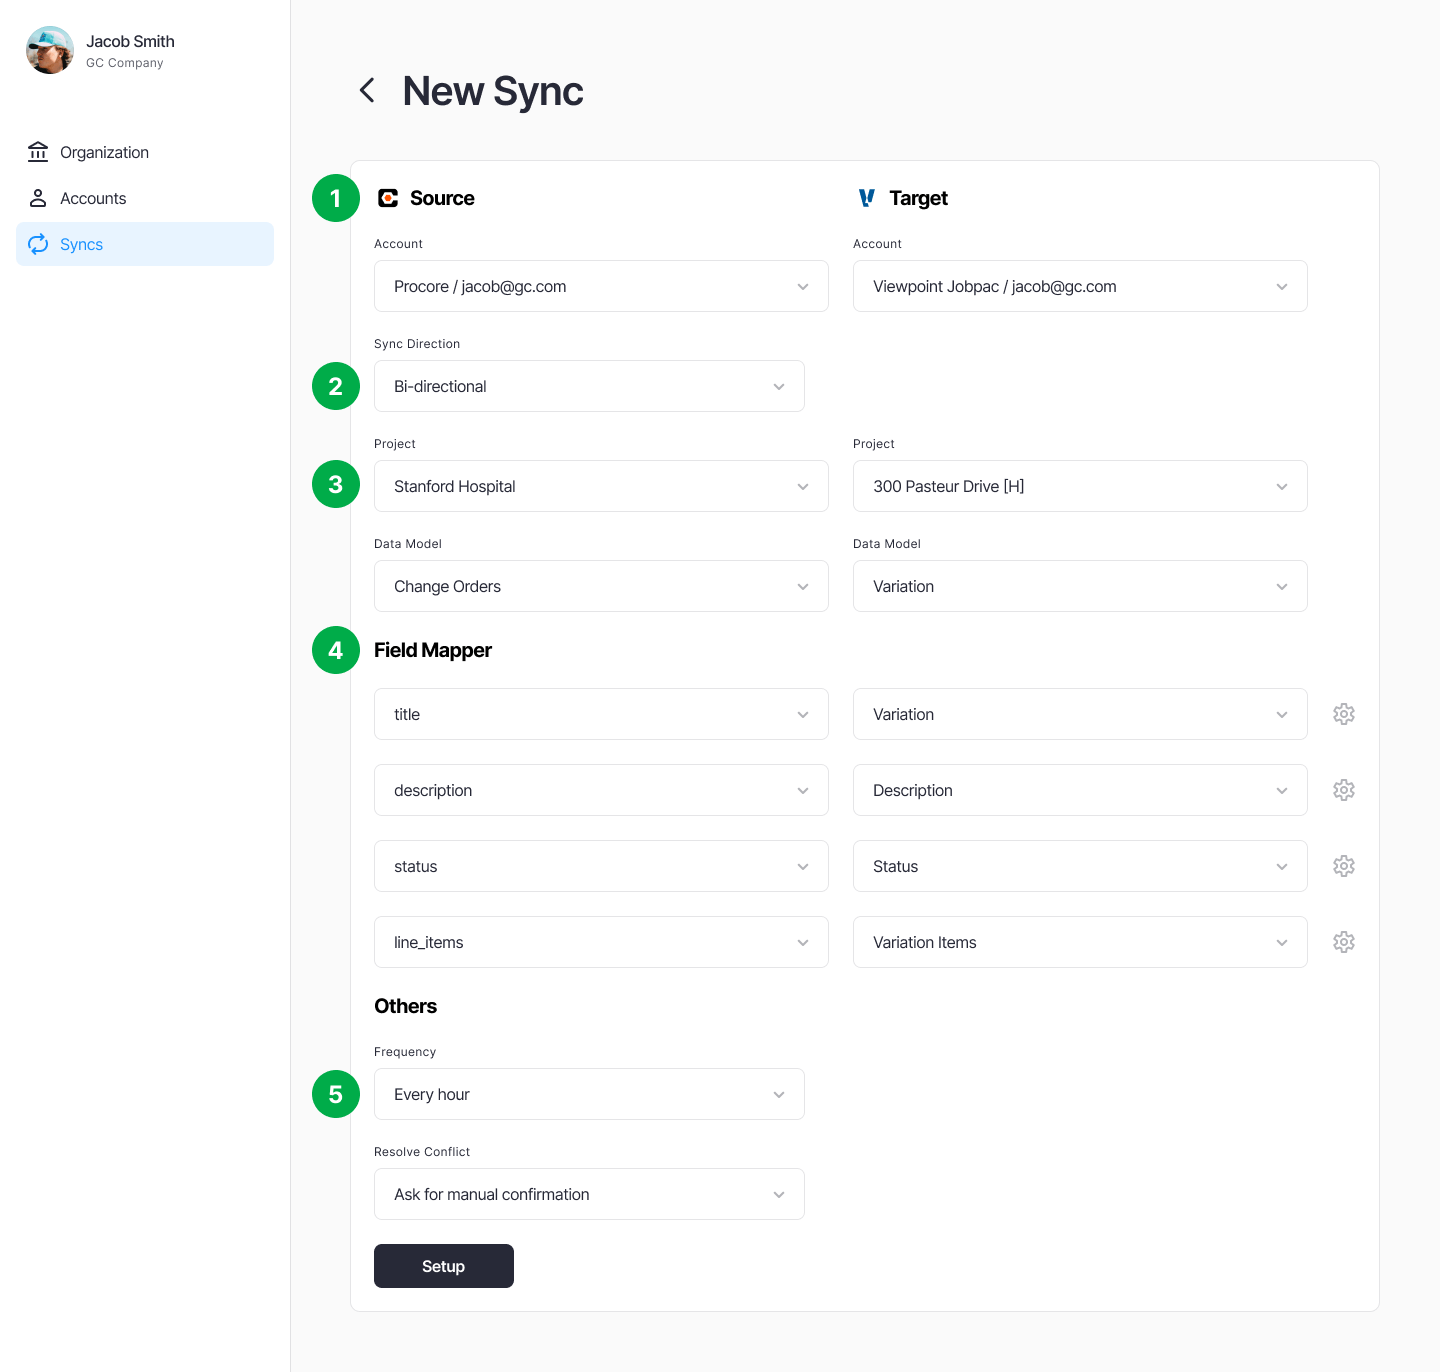This screenshot has width=1440, height=1372.
Task: Open the 300 Pasteur Drive project dropdown
Action: point(1080,486)
